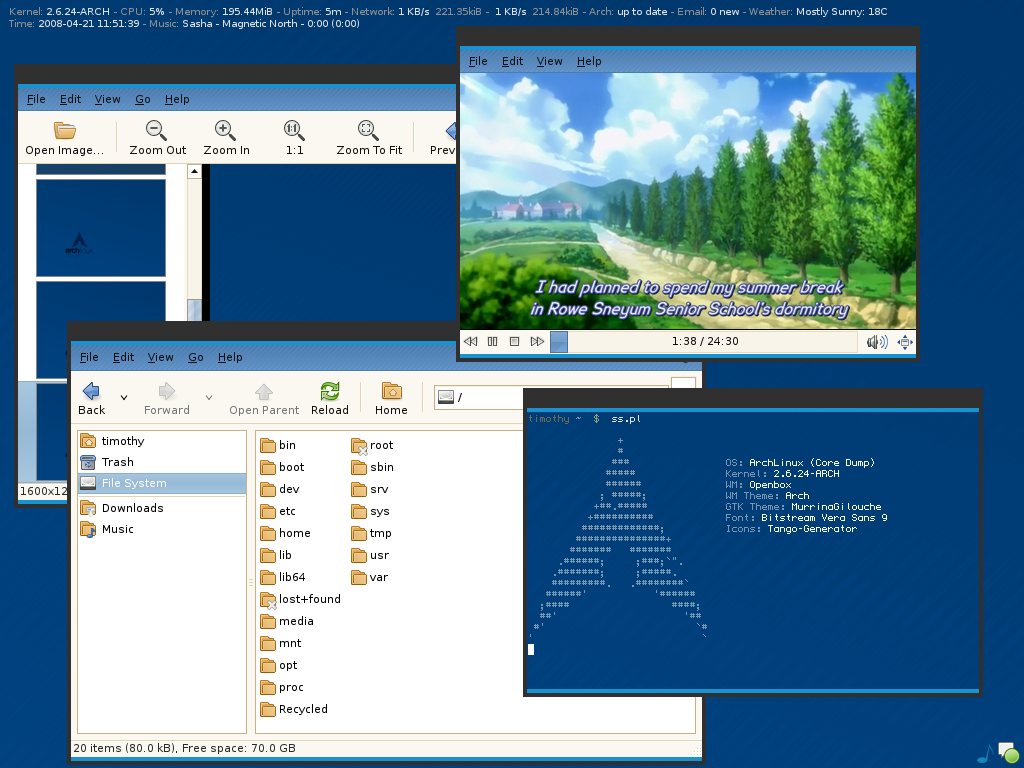Screen dimensions: 1024x768
Task: Open the media folder
Action: pyautogui.click(x=287, y=621)
